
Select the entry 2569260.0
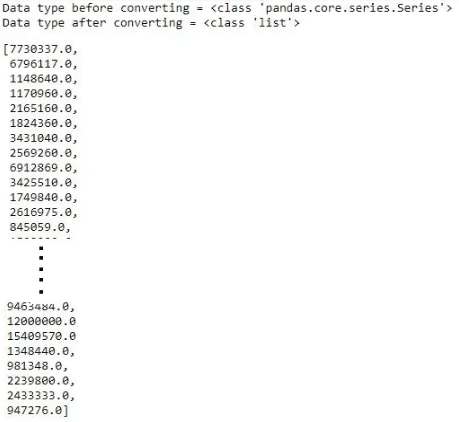pos(41,153)
